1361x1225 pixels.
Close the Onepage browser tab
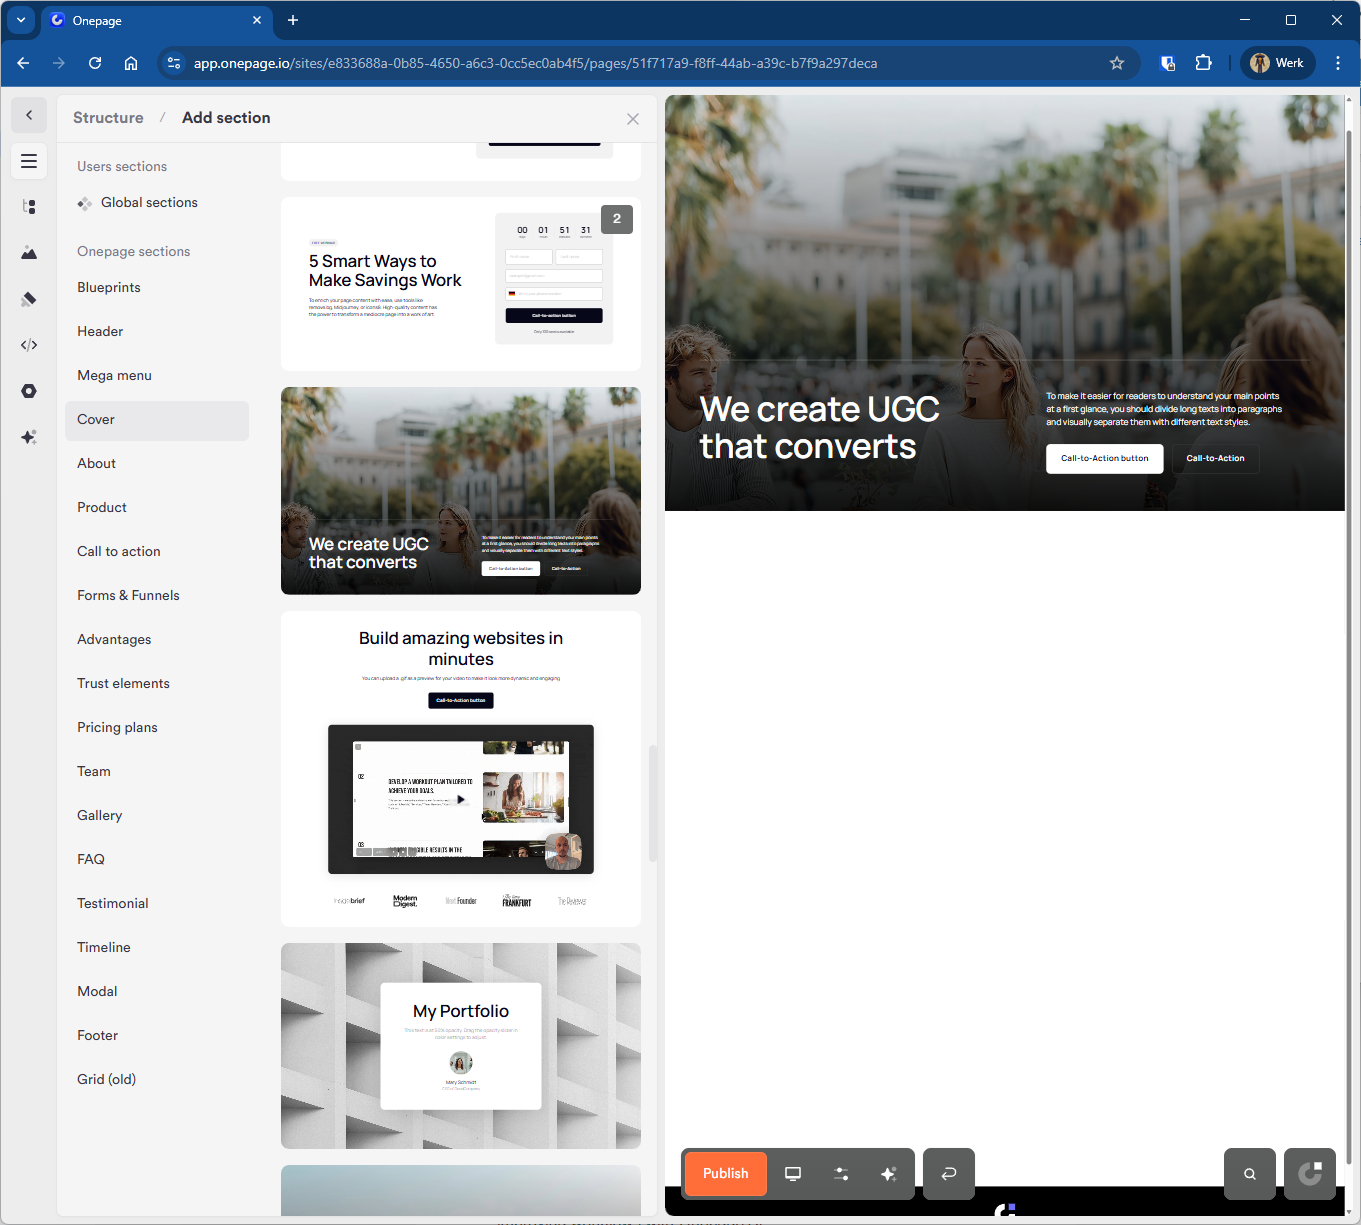tap(257, 20)
